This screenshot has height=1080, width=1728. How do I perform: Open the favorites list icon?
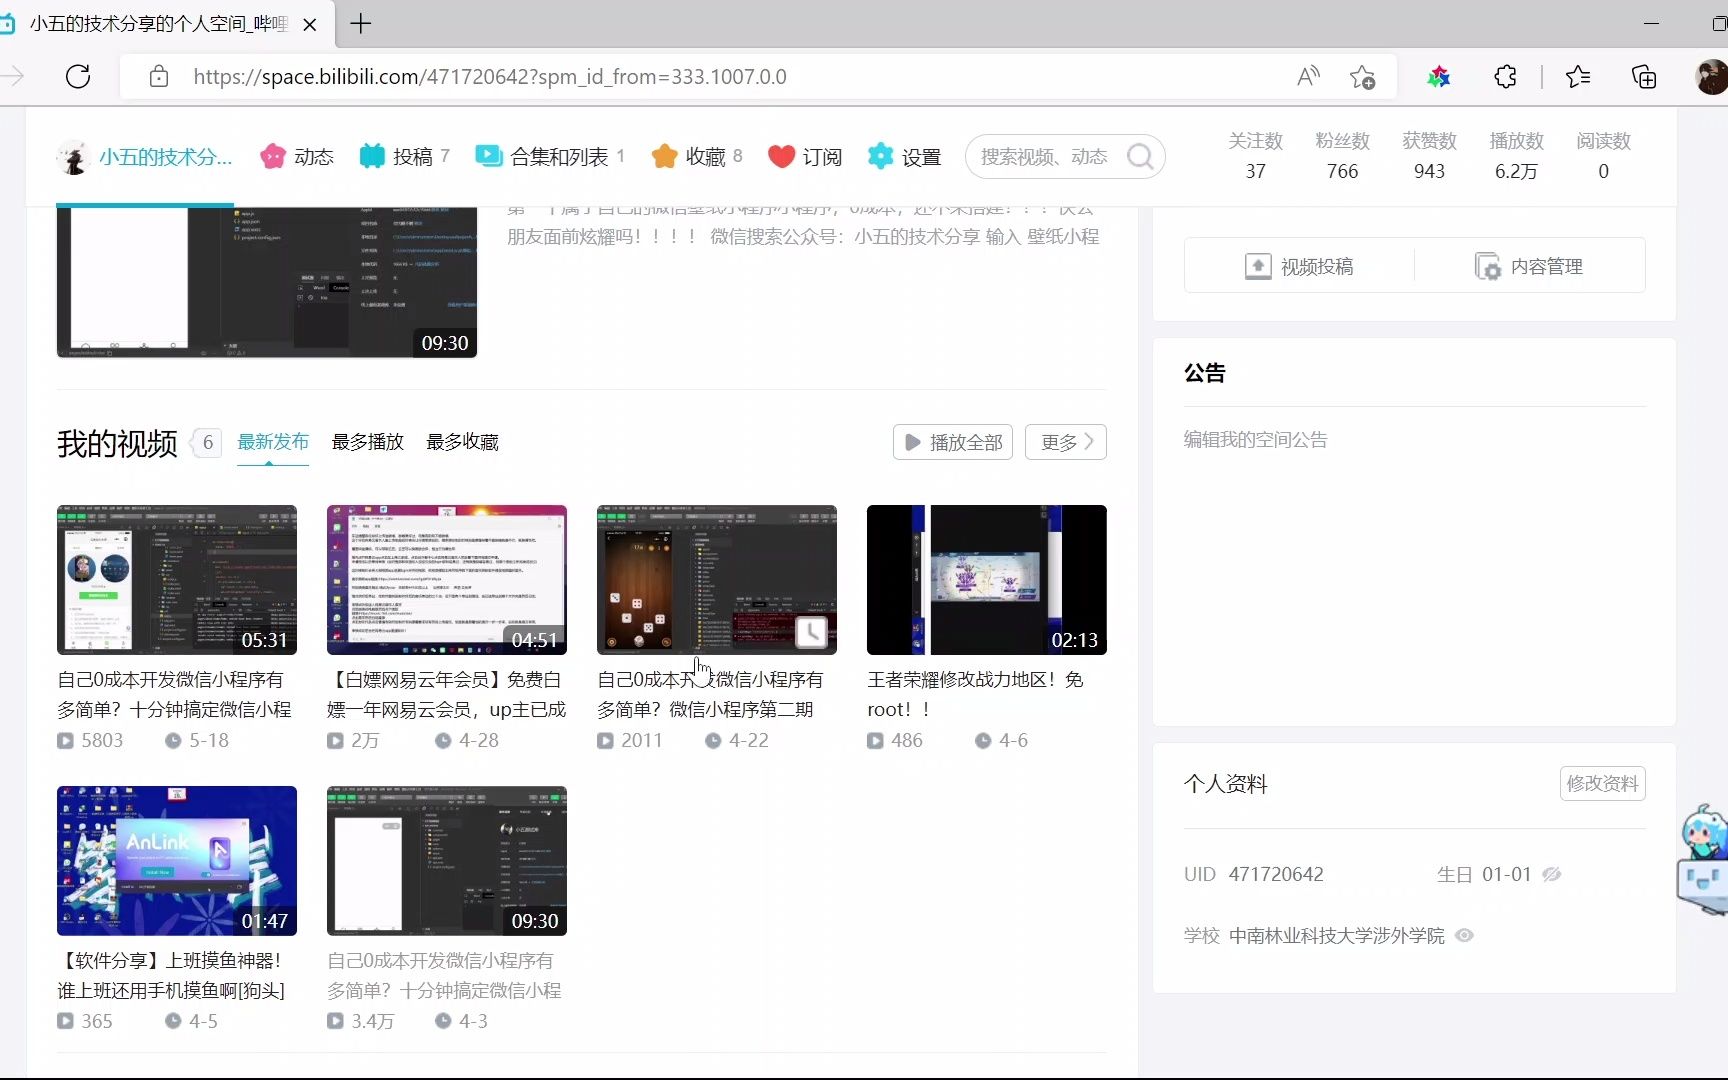pos(1578,77)
